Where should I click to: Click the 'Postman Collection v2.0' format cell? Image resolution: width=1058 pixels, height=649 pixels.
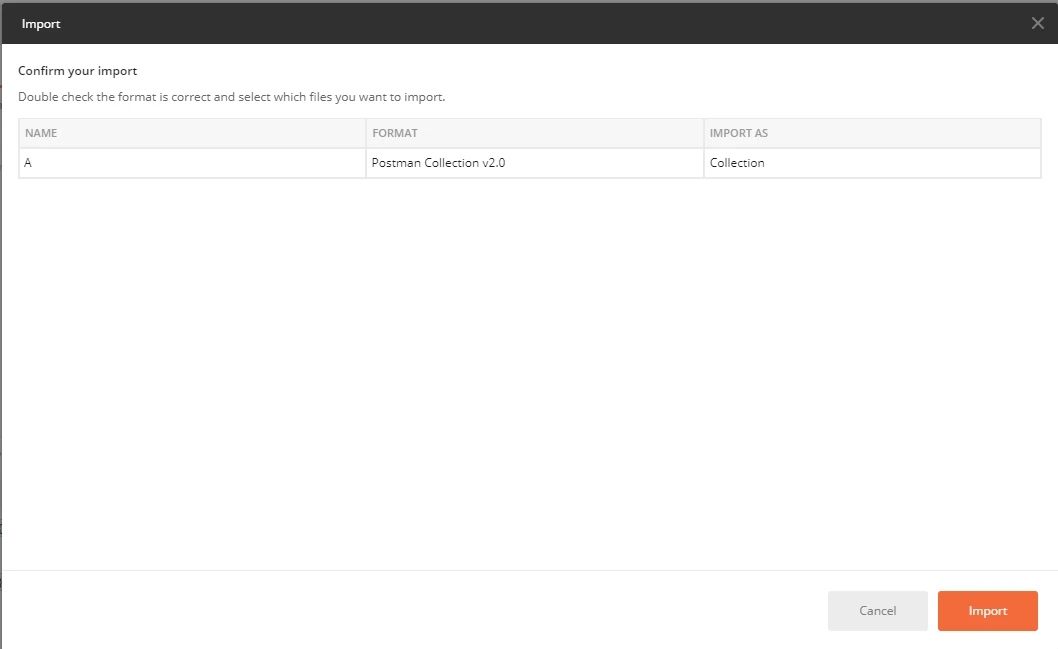pos(438,163)
